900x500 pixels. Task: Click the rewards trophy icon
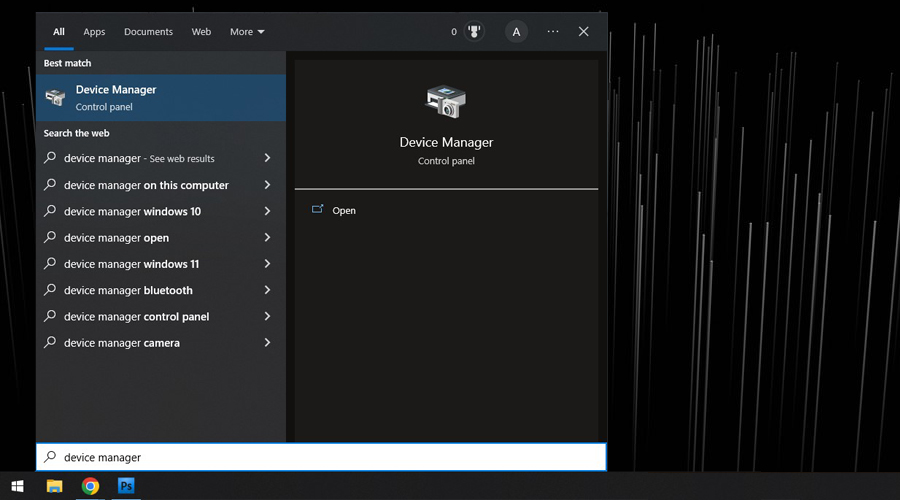coord(474,32)
